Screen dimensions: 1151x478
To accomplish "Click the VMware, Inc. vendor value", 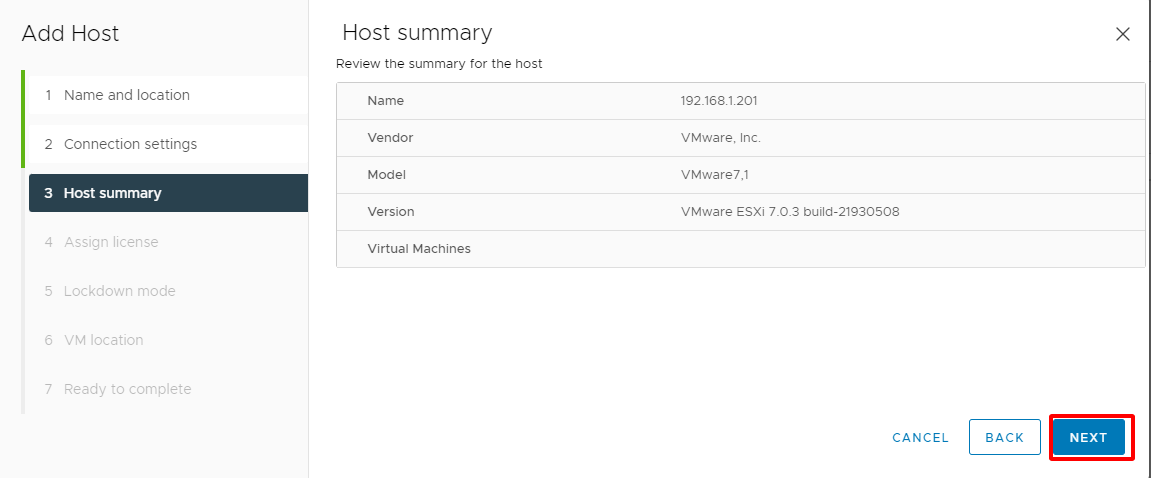I will pos(720,138).
